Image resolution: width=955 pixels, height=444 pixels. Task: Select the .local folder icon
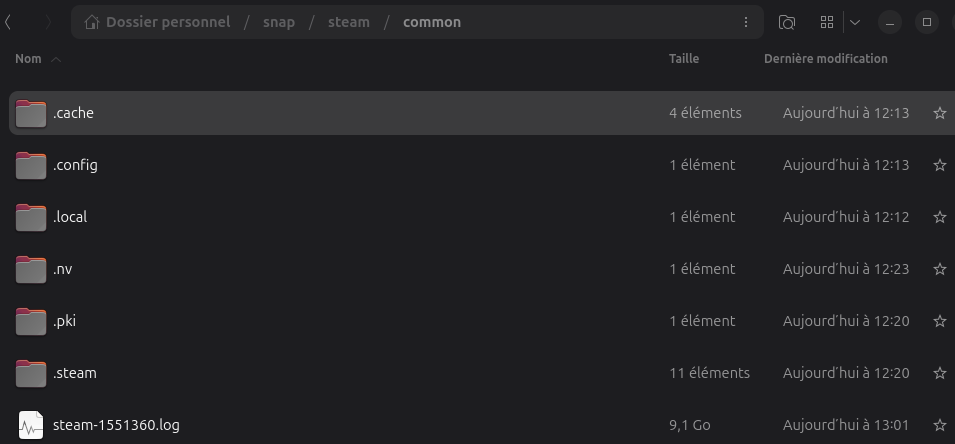[32, 217]
